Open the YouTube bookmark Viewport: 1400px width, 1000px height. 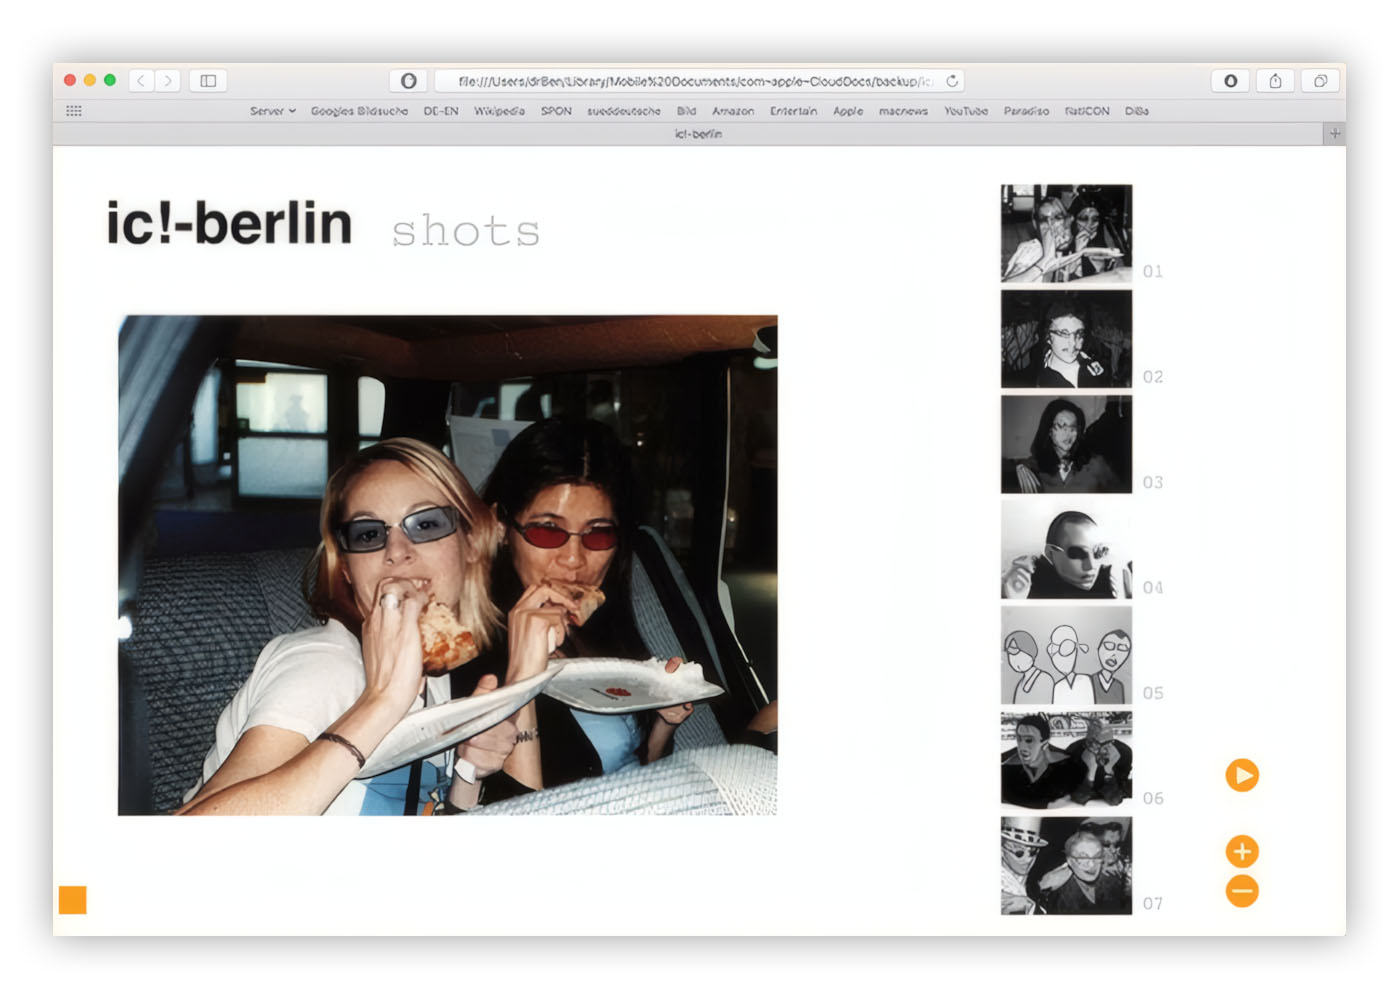tap(966, 111)
